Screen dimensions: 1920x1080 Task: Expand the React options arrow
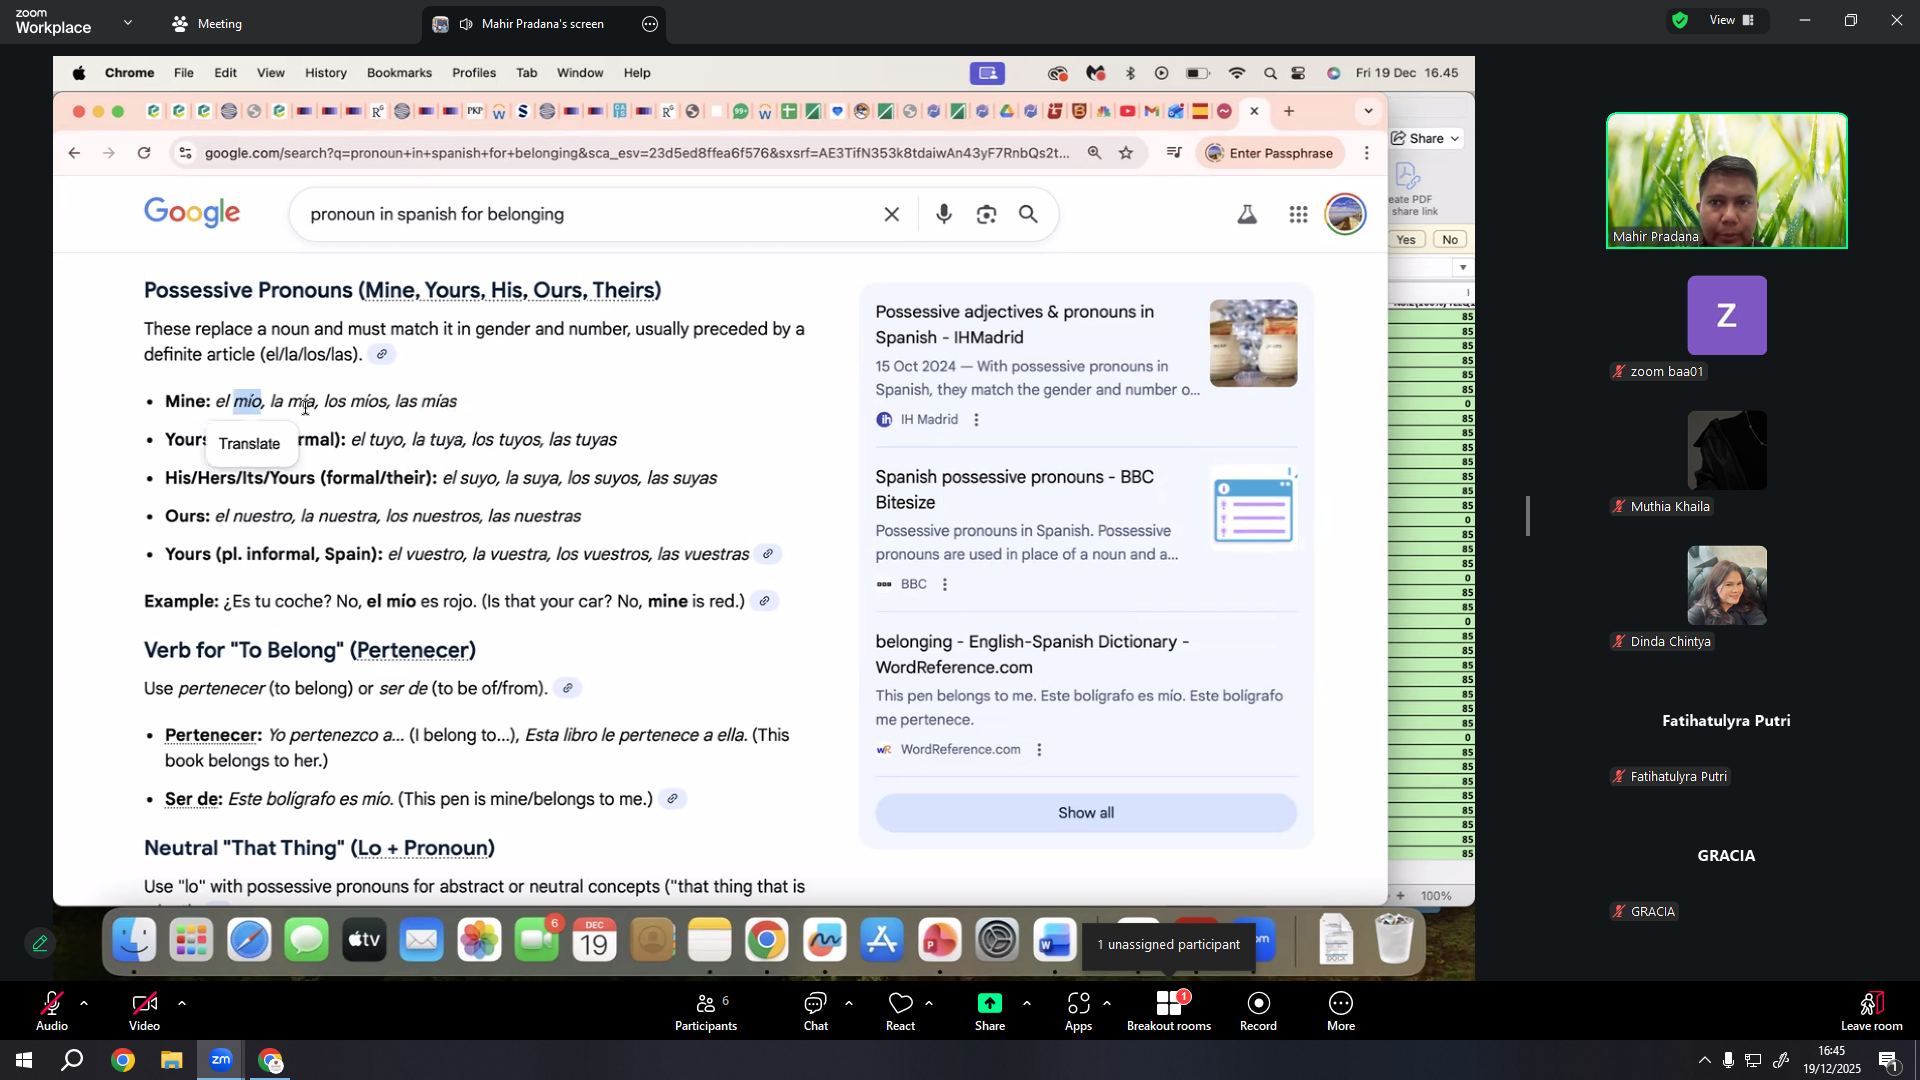pos(929,1002)
